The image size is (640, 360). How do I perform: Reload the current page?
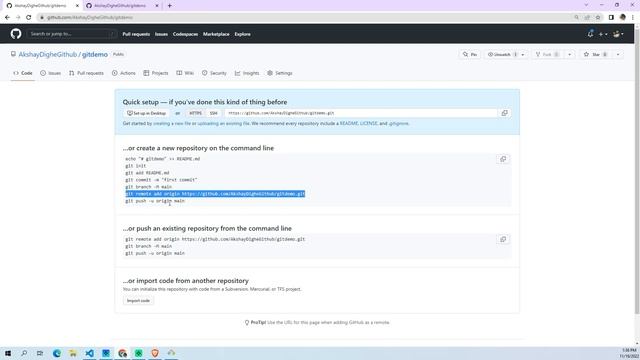pos(29,18)
